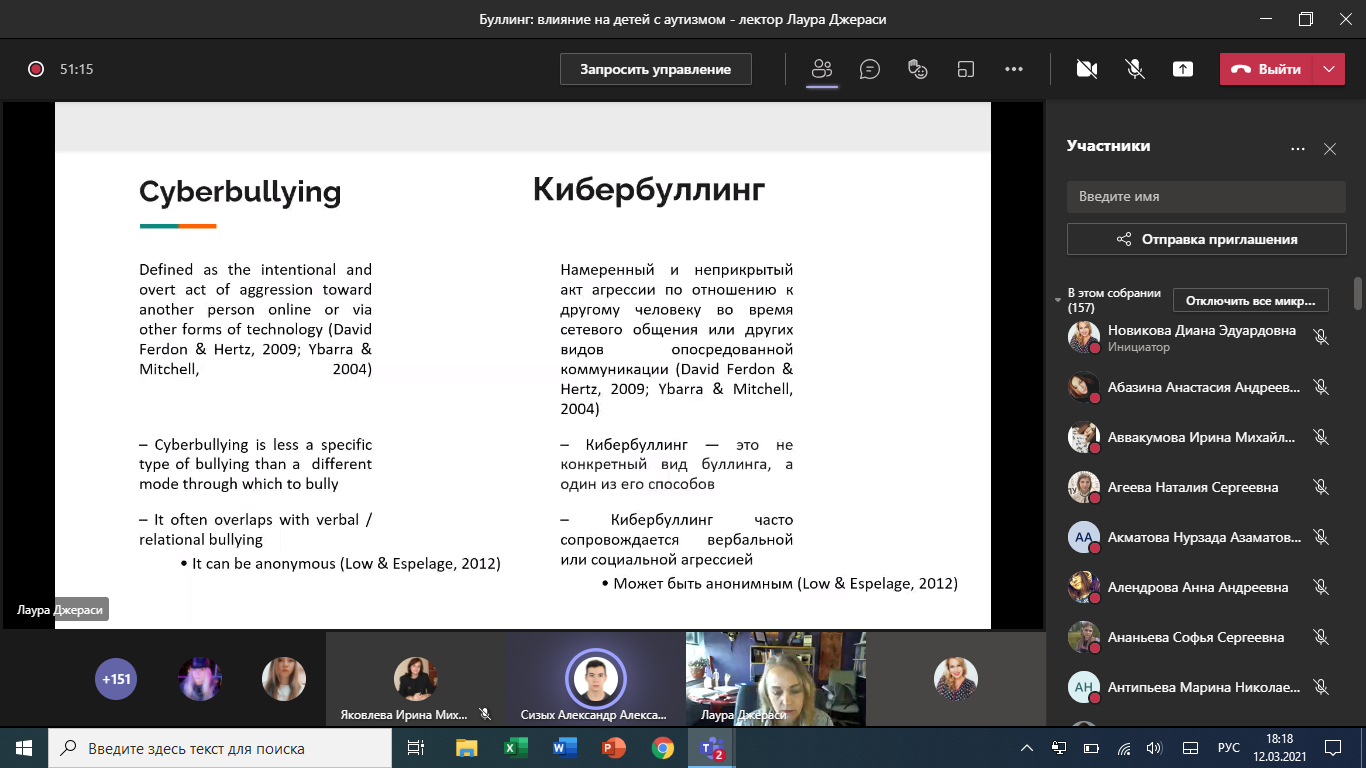Toggle mic for Новикова Диана Эдуардовна

(x=1321, y=337)
